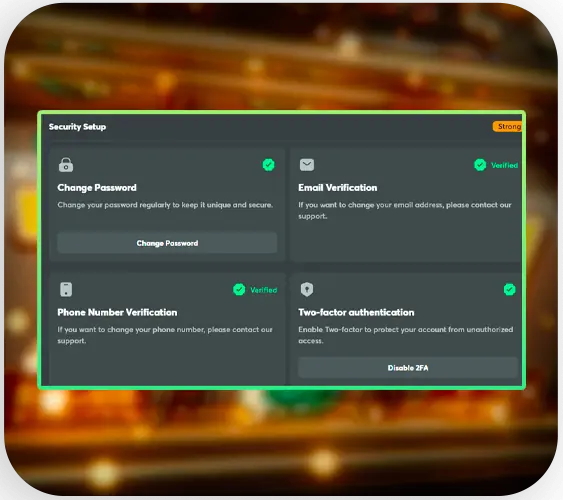Click the Two-factor authentication title

coord(356,312)
